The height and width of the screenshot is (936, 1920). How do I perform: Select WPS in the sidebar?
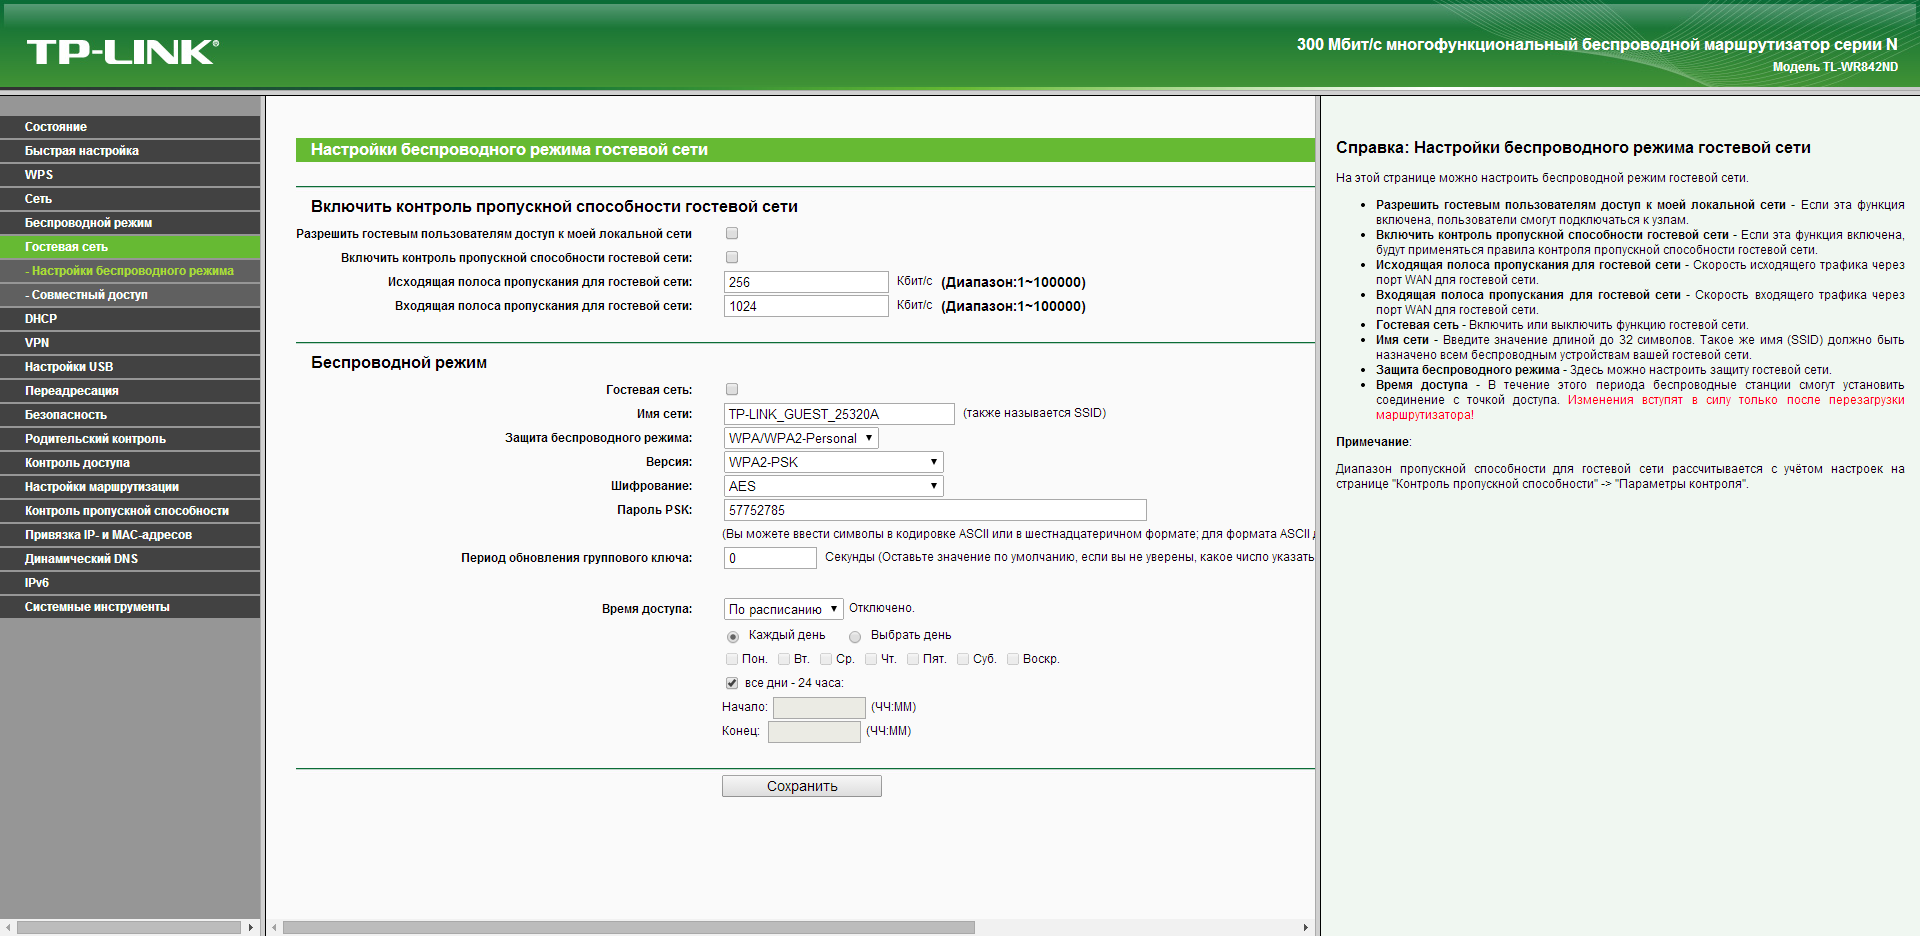[130, 175]
